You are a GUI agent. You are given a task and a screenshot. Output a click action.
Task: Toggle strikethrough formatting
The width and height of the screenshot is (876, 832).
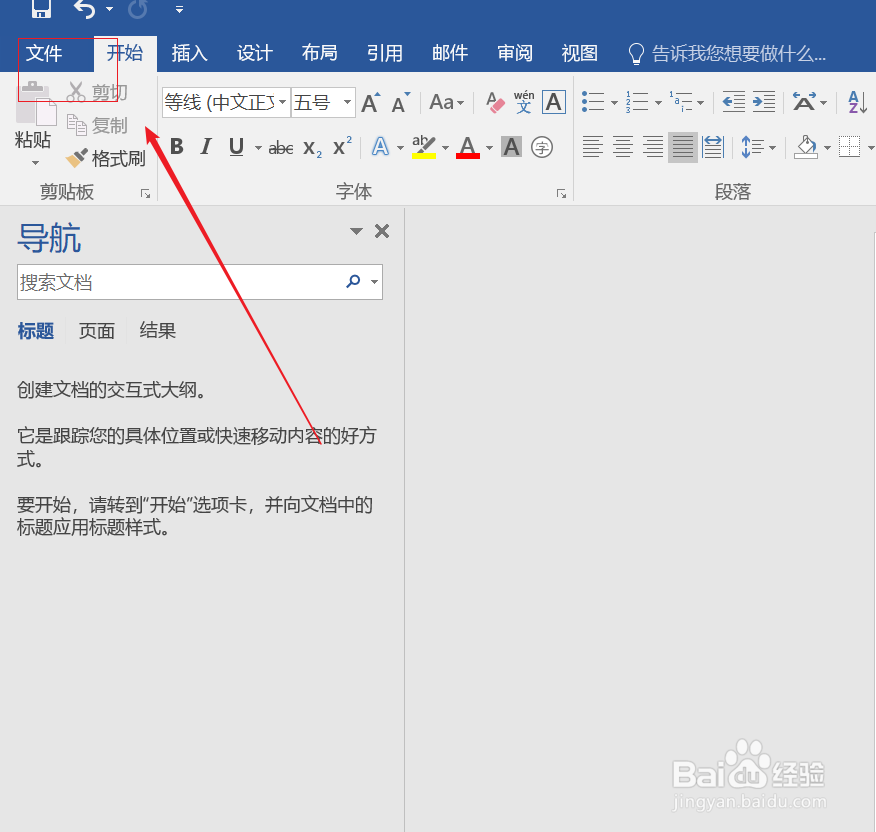click(x=281, y=148)
